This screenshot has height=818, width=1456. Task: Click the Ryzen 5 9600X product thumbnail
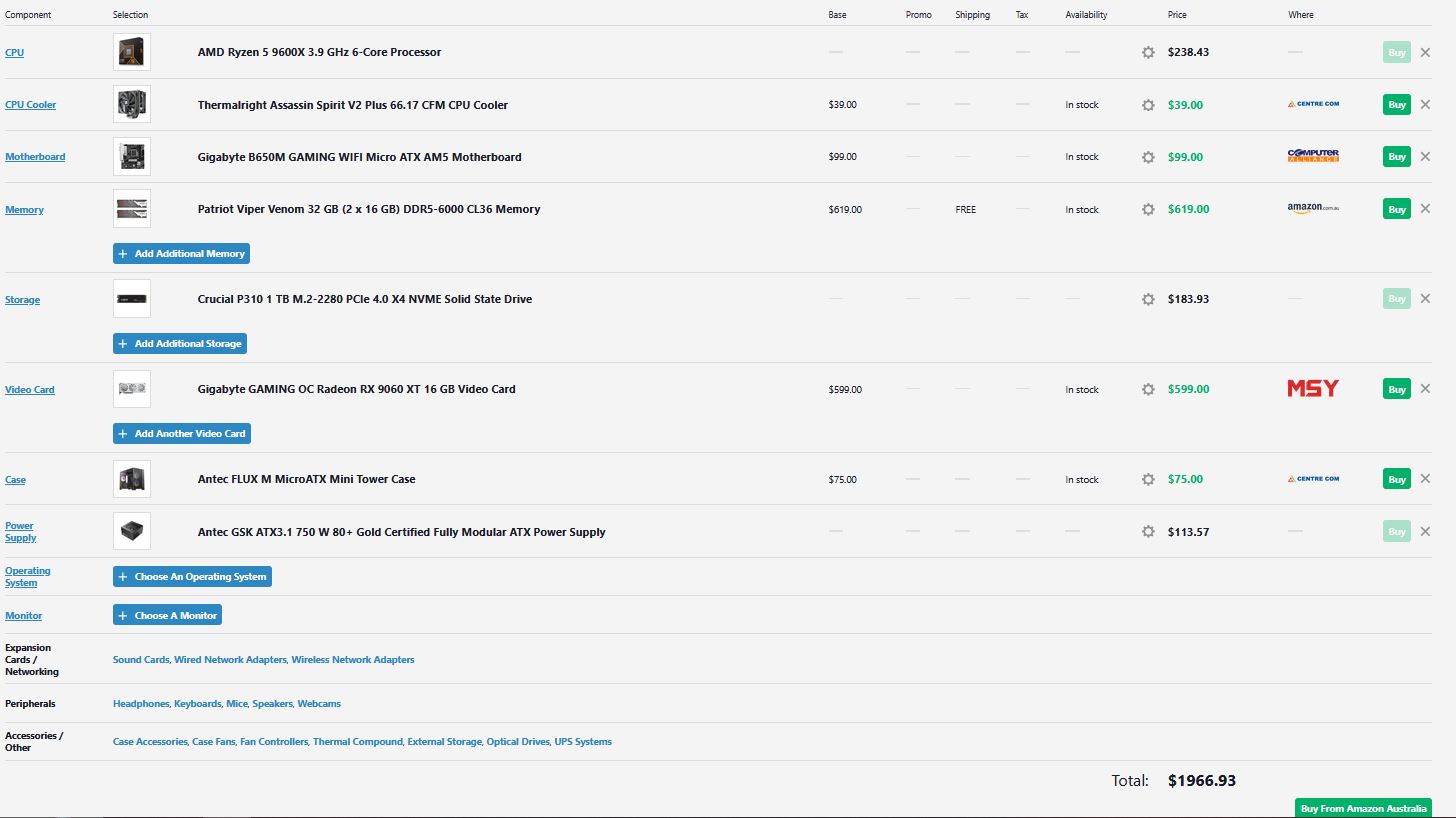point(132,52)
